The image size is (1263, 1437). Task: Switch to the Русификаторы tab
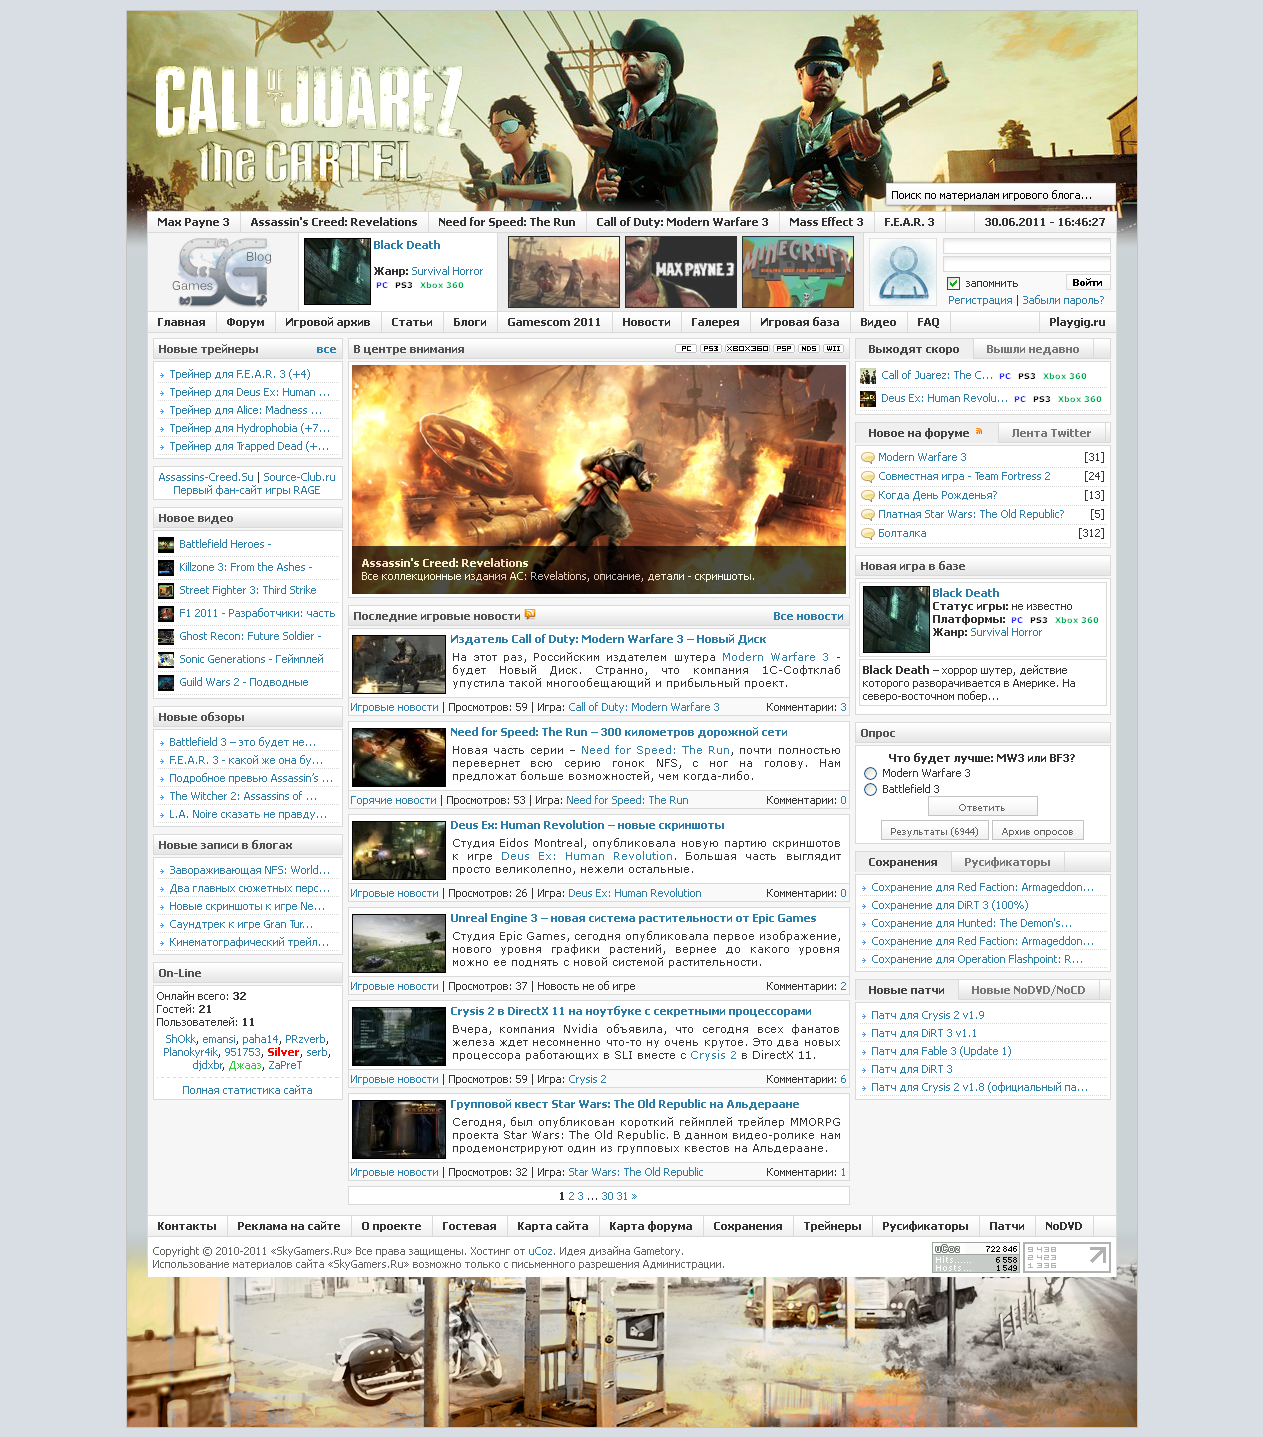pos(1007,862)
